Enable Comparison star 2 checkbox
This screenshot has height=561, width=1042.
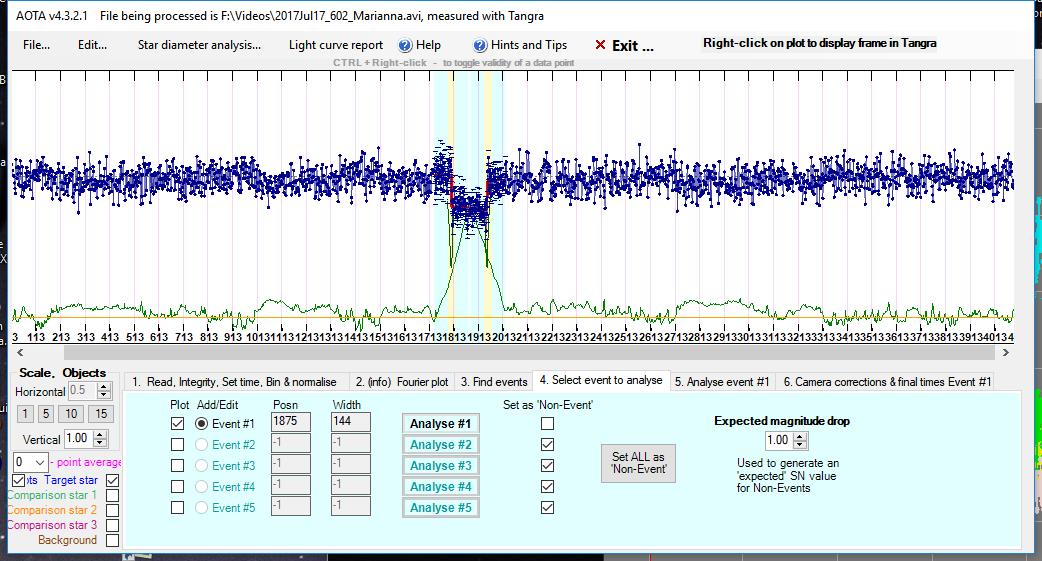coord(112,510)
